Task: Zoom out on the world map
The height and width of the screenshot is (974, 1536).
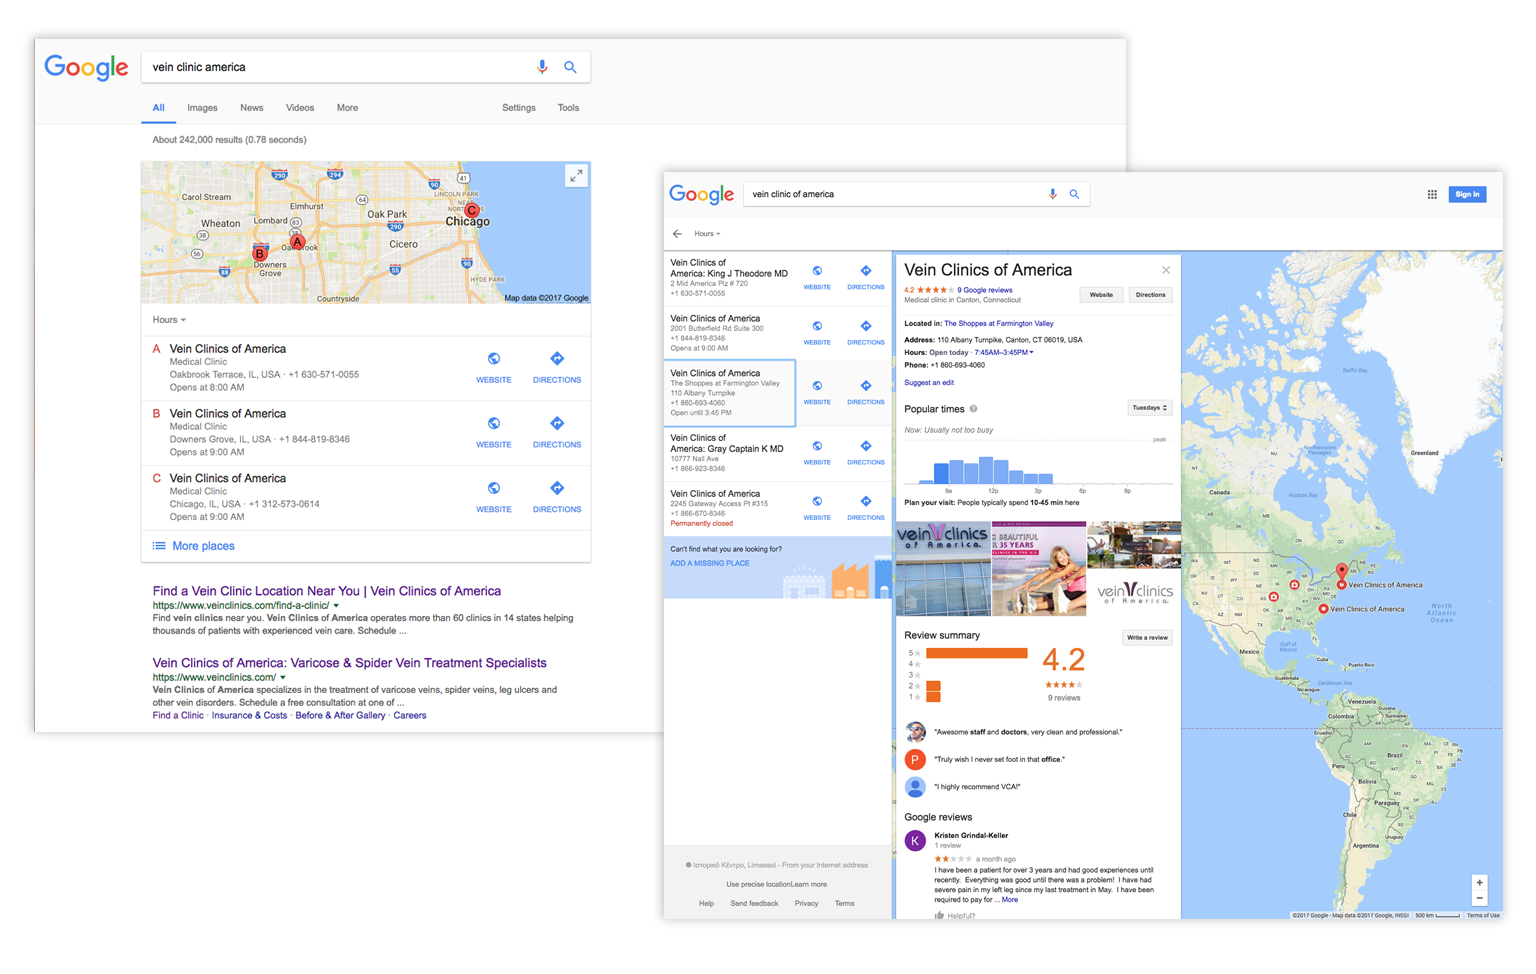Action: pos(1480,898)
